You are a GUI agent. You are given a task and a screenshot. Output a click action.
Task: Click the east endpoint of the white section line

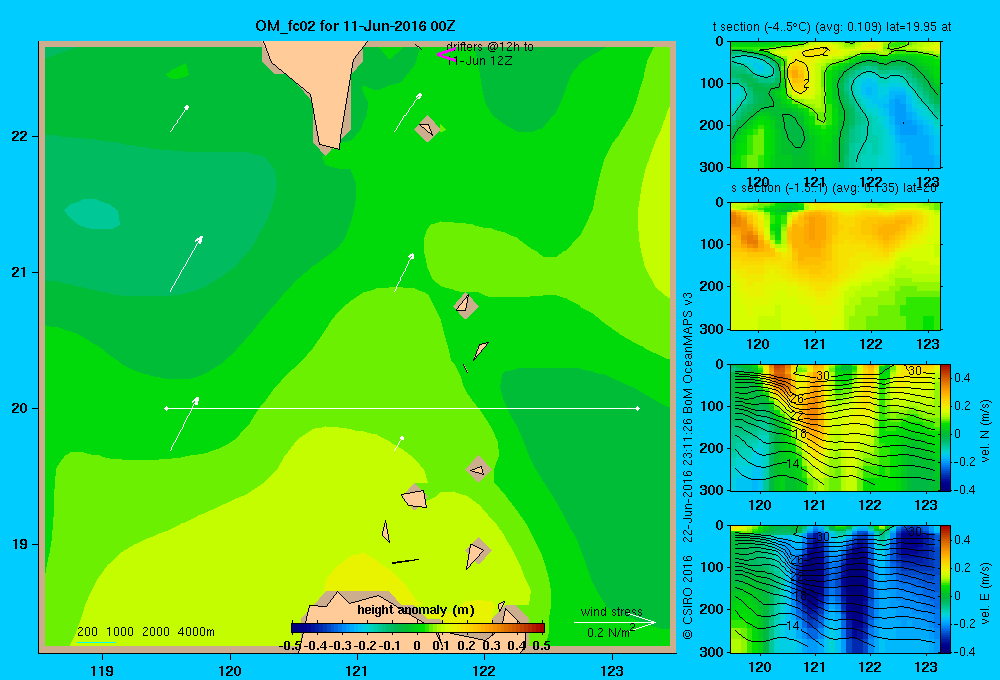(638, 408)
